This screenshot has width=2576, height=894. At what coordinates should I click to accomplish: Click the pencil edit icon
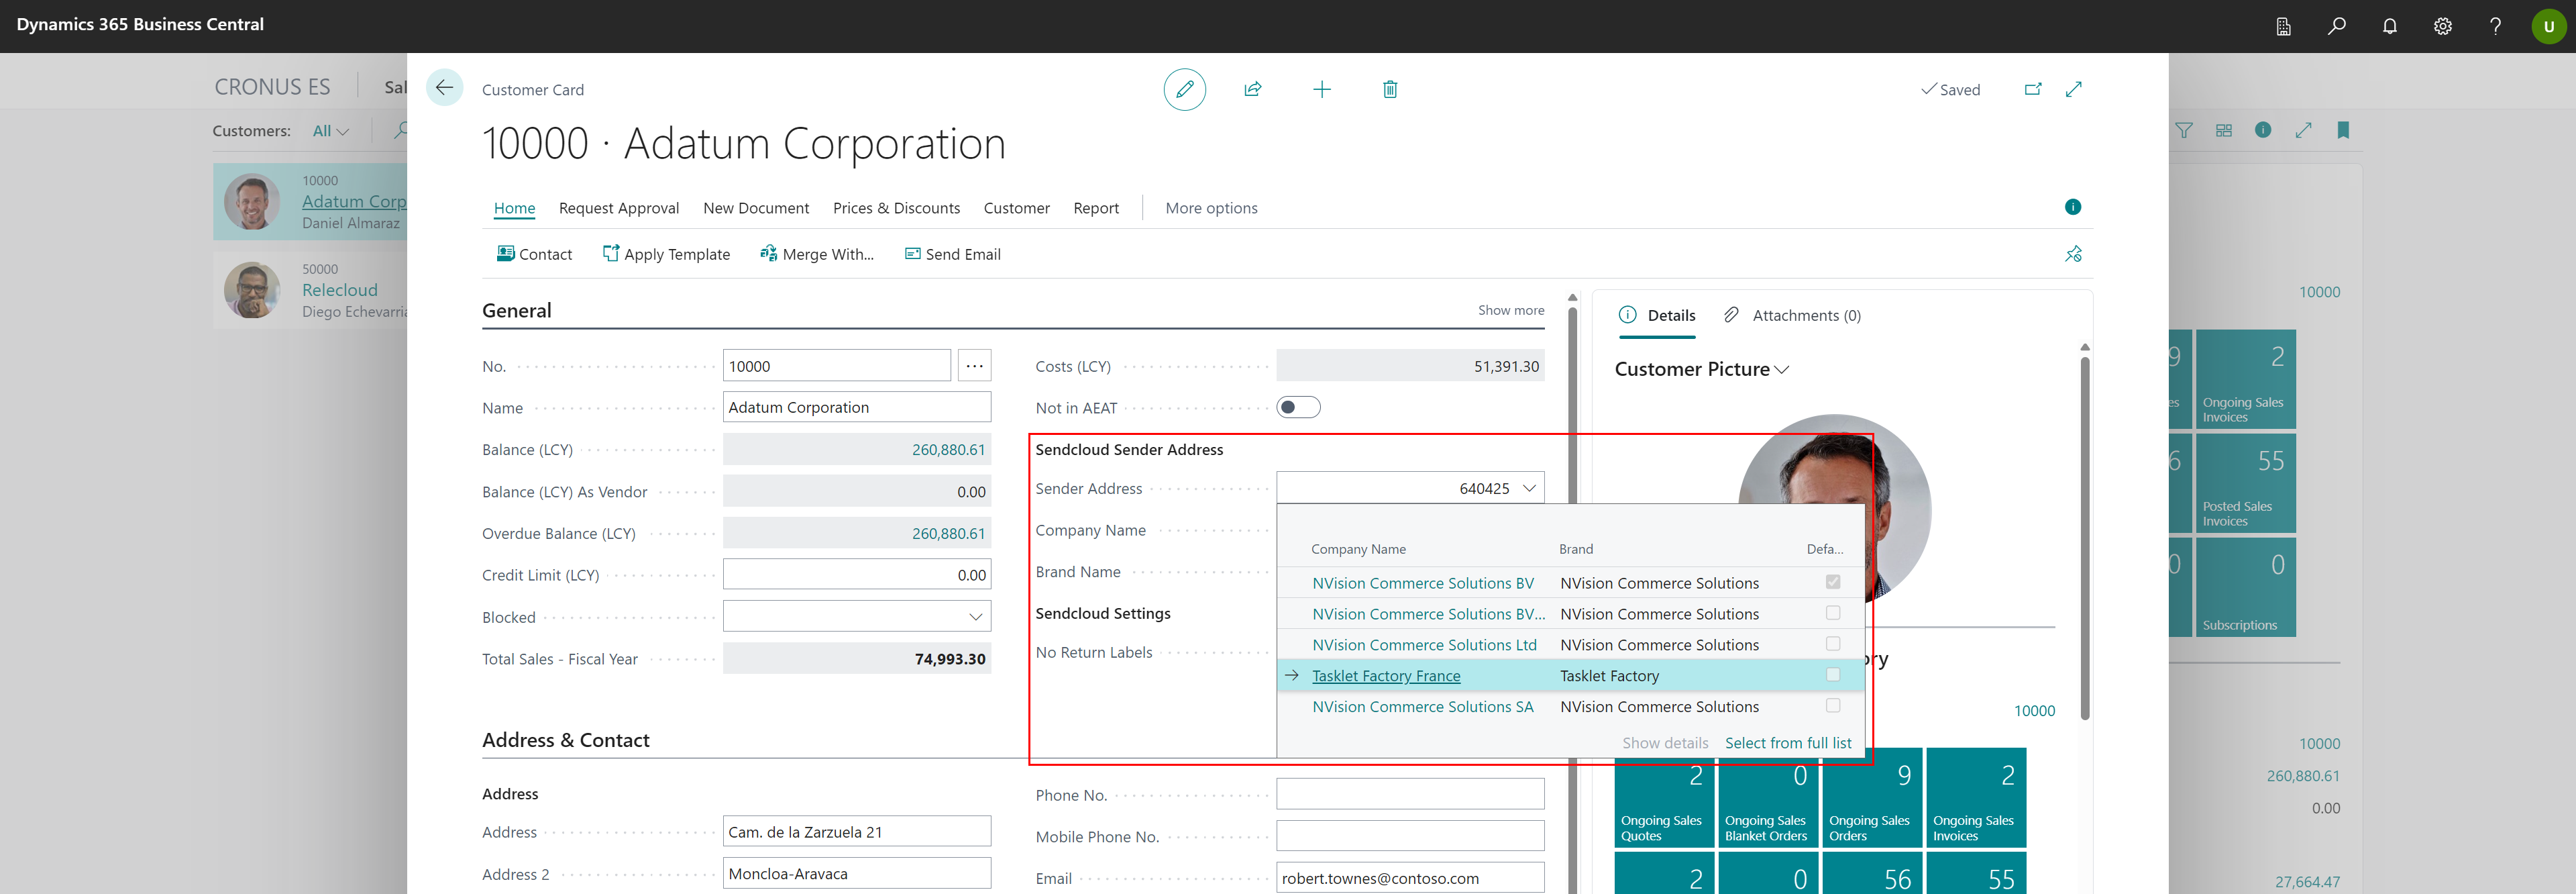pyautogui.click(x=1184, y=90)
